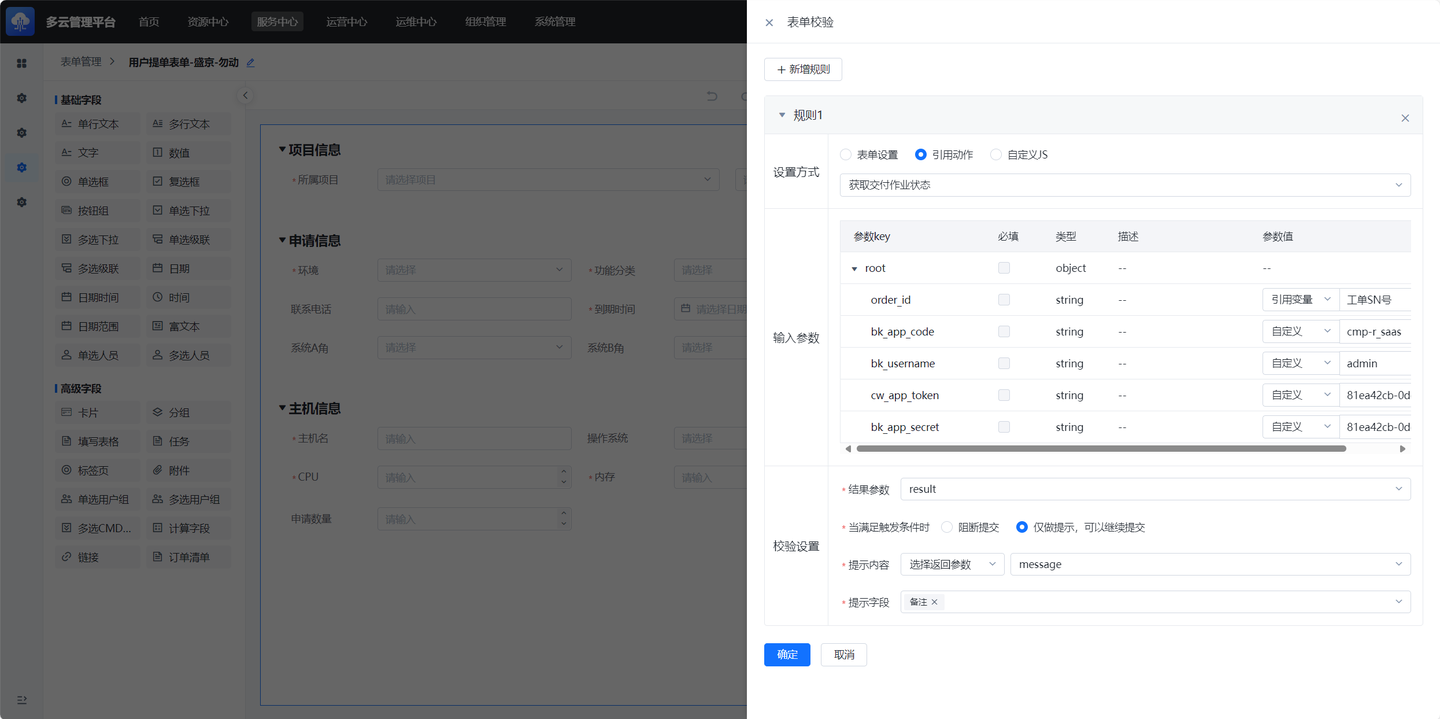
Task: Select the 多行文本 field component
Action: tap(188, 124)
